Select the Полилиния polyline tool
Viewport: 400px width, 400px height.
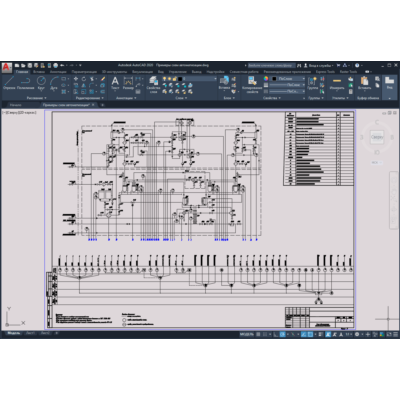pyautogui.click(x=25, y=83)
